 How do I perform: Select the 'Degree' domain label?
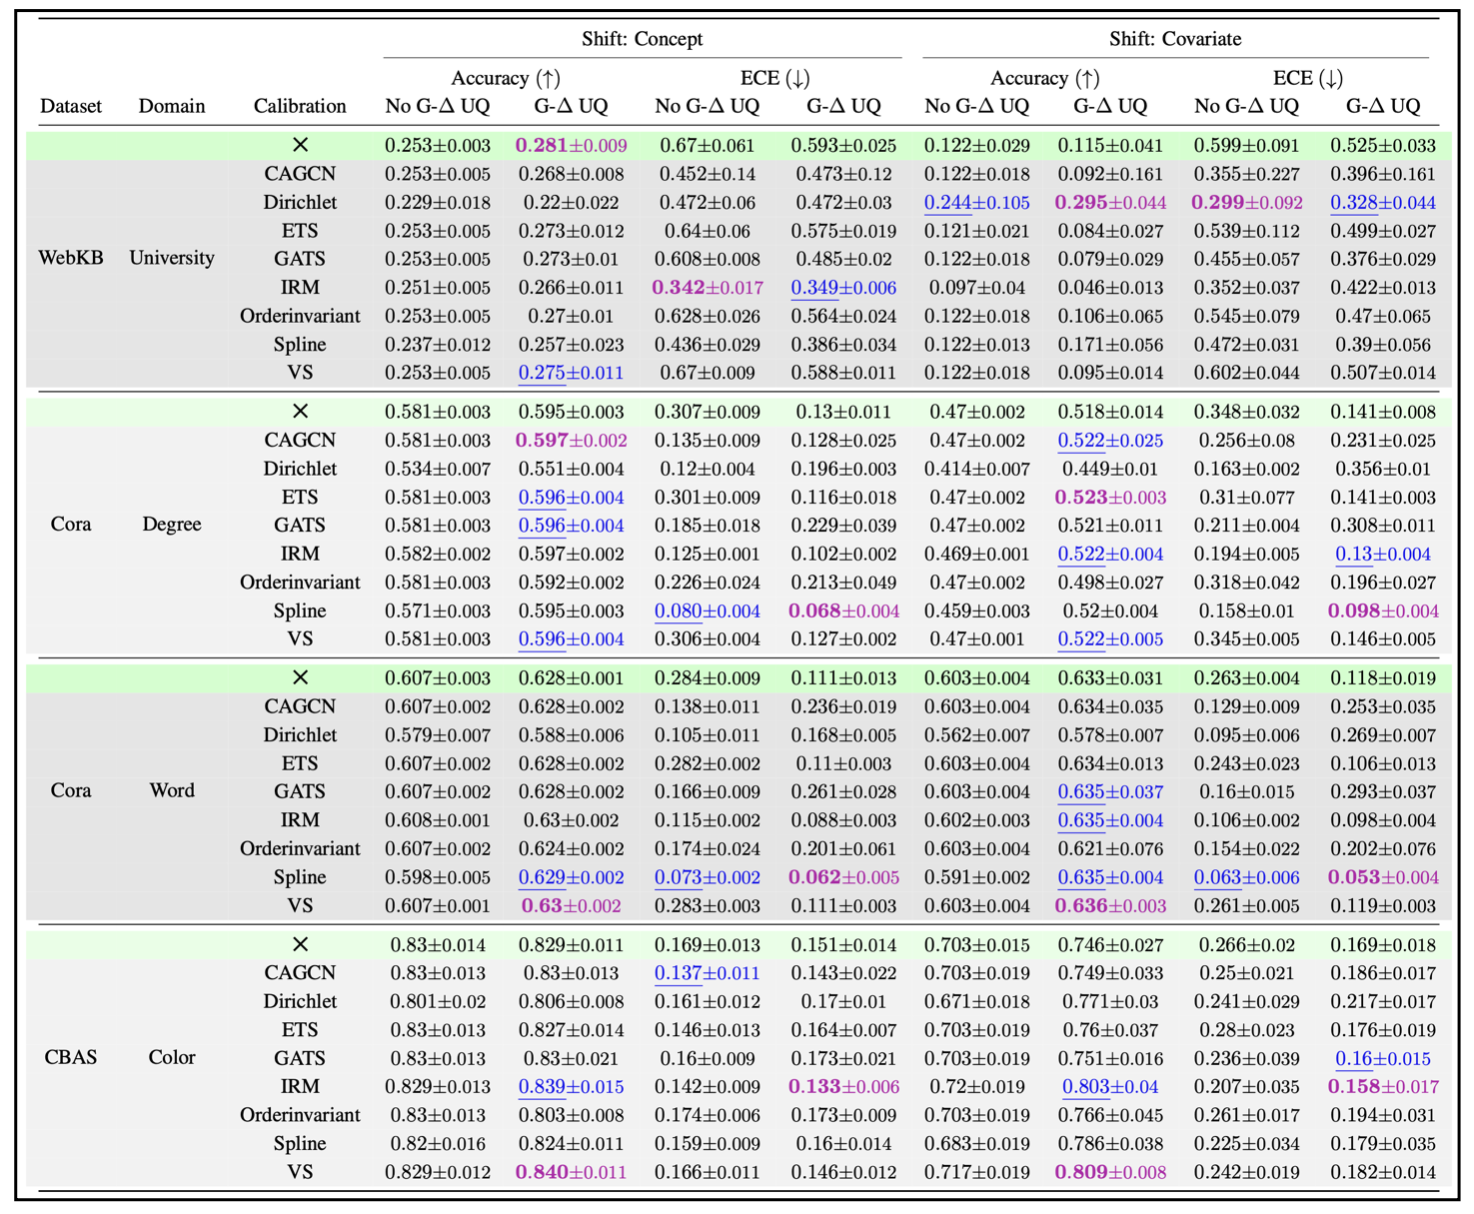(x=172, y=524)
